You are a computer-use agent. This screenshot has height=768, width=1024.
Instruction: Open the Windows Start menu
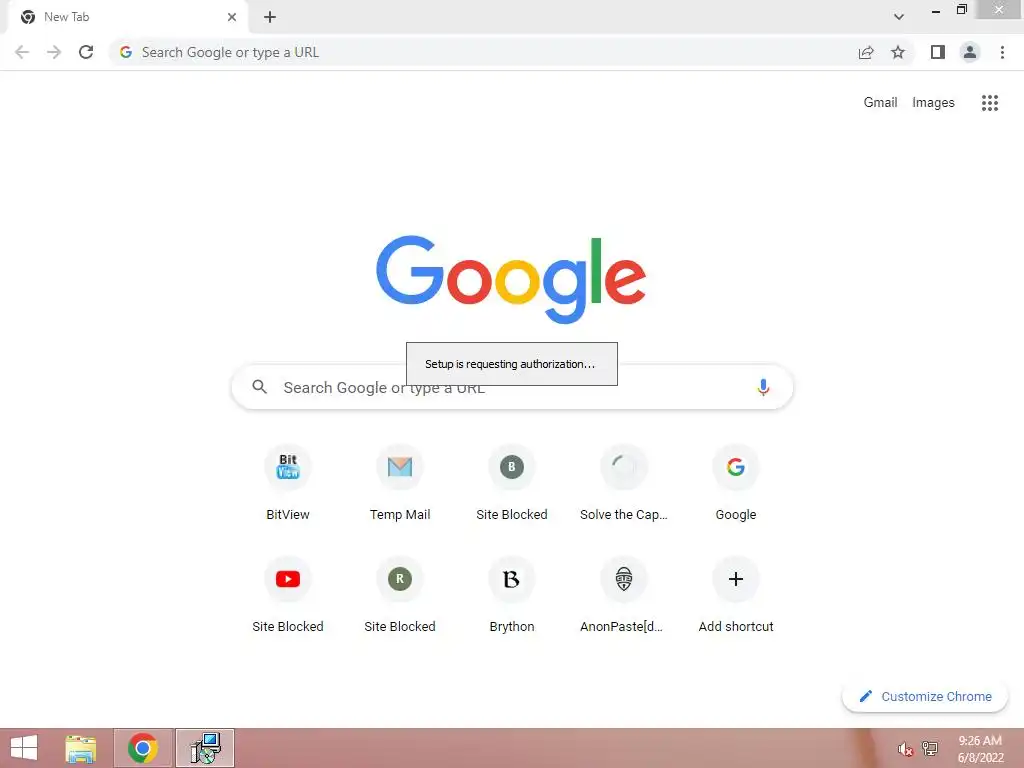(24, 748)
